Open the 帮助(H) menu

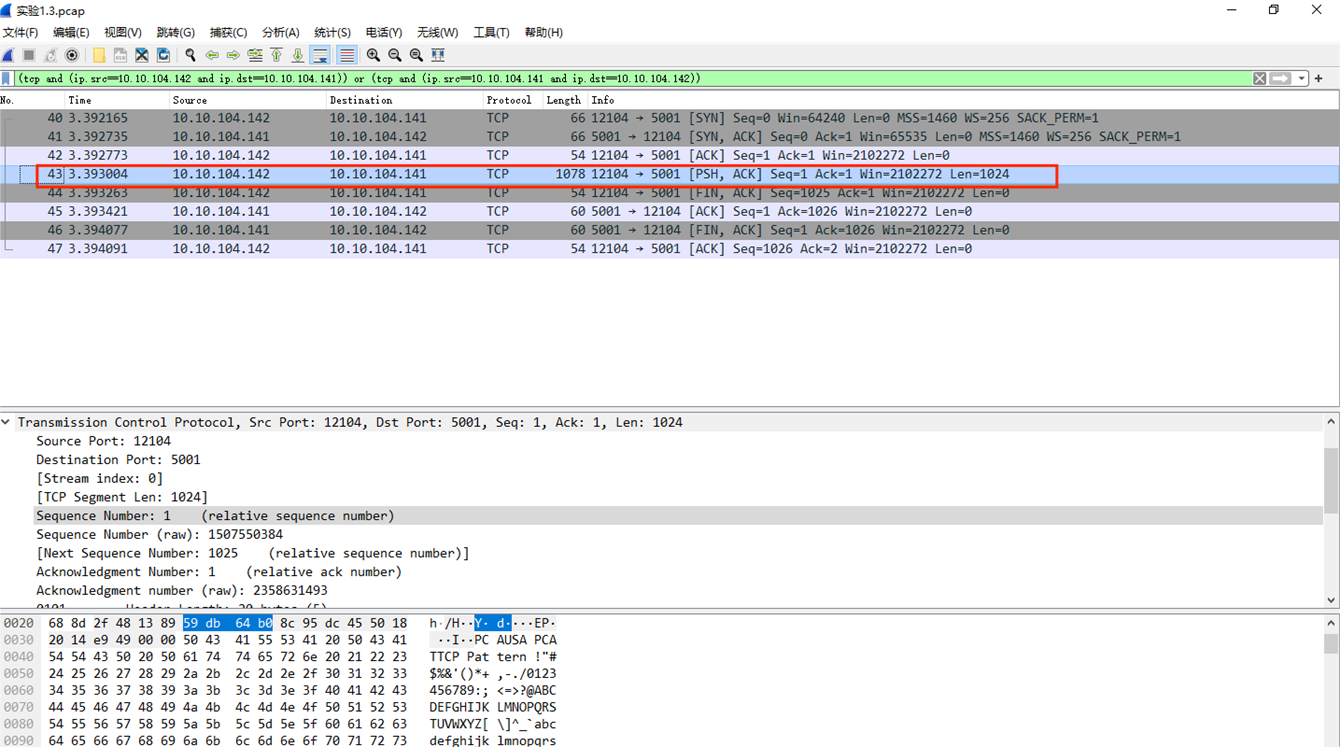click(543, 32)
